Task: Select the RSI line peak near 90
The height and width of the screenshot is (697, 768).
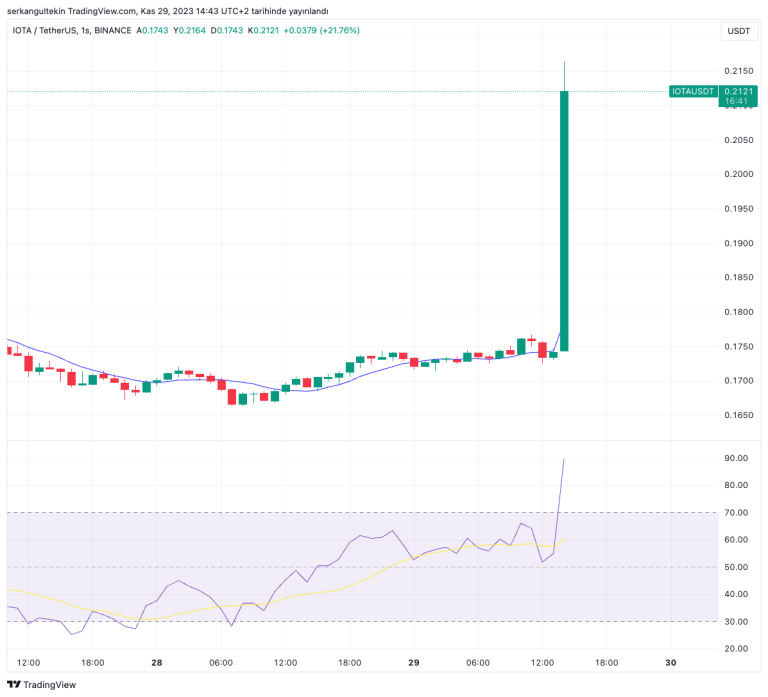Action: click(564, 460)
